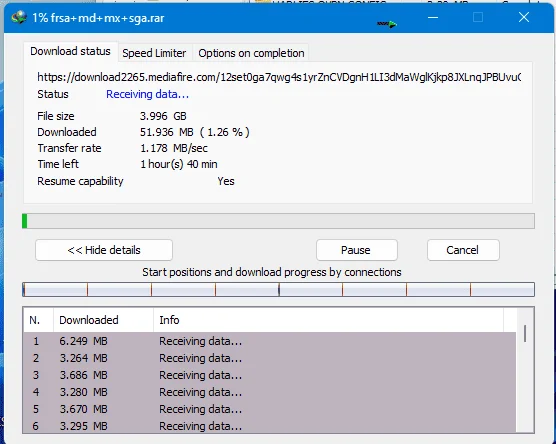Click the connections list scrollbar thumb
Viewport: 556px width, 444px height.
(525, 334)
